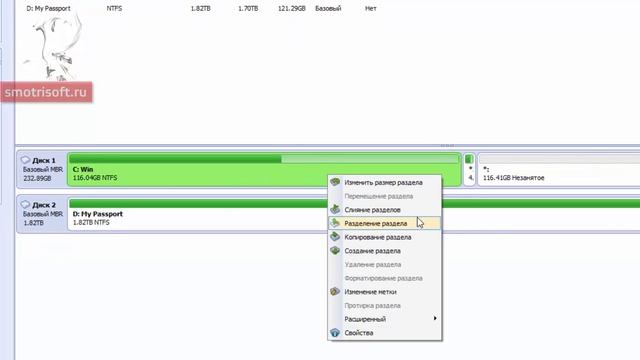Click the resize partition icon in menu
Viewport: 640px width, 360px height.
(x=335, y=182)
